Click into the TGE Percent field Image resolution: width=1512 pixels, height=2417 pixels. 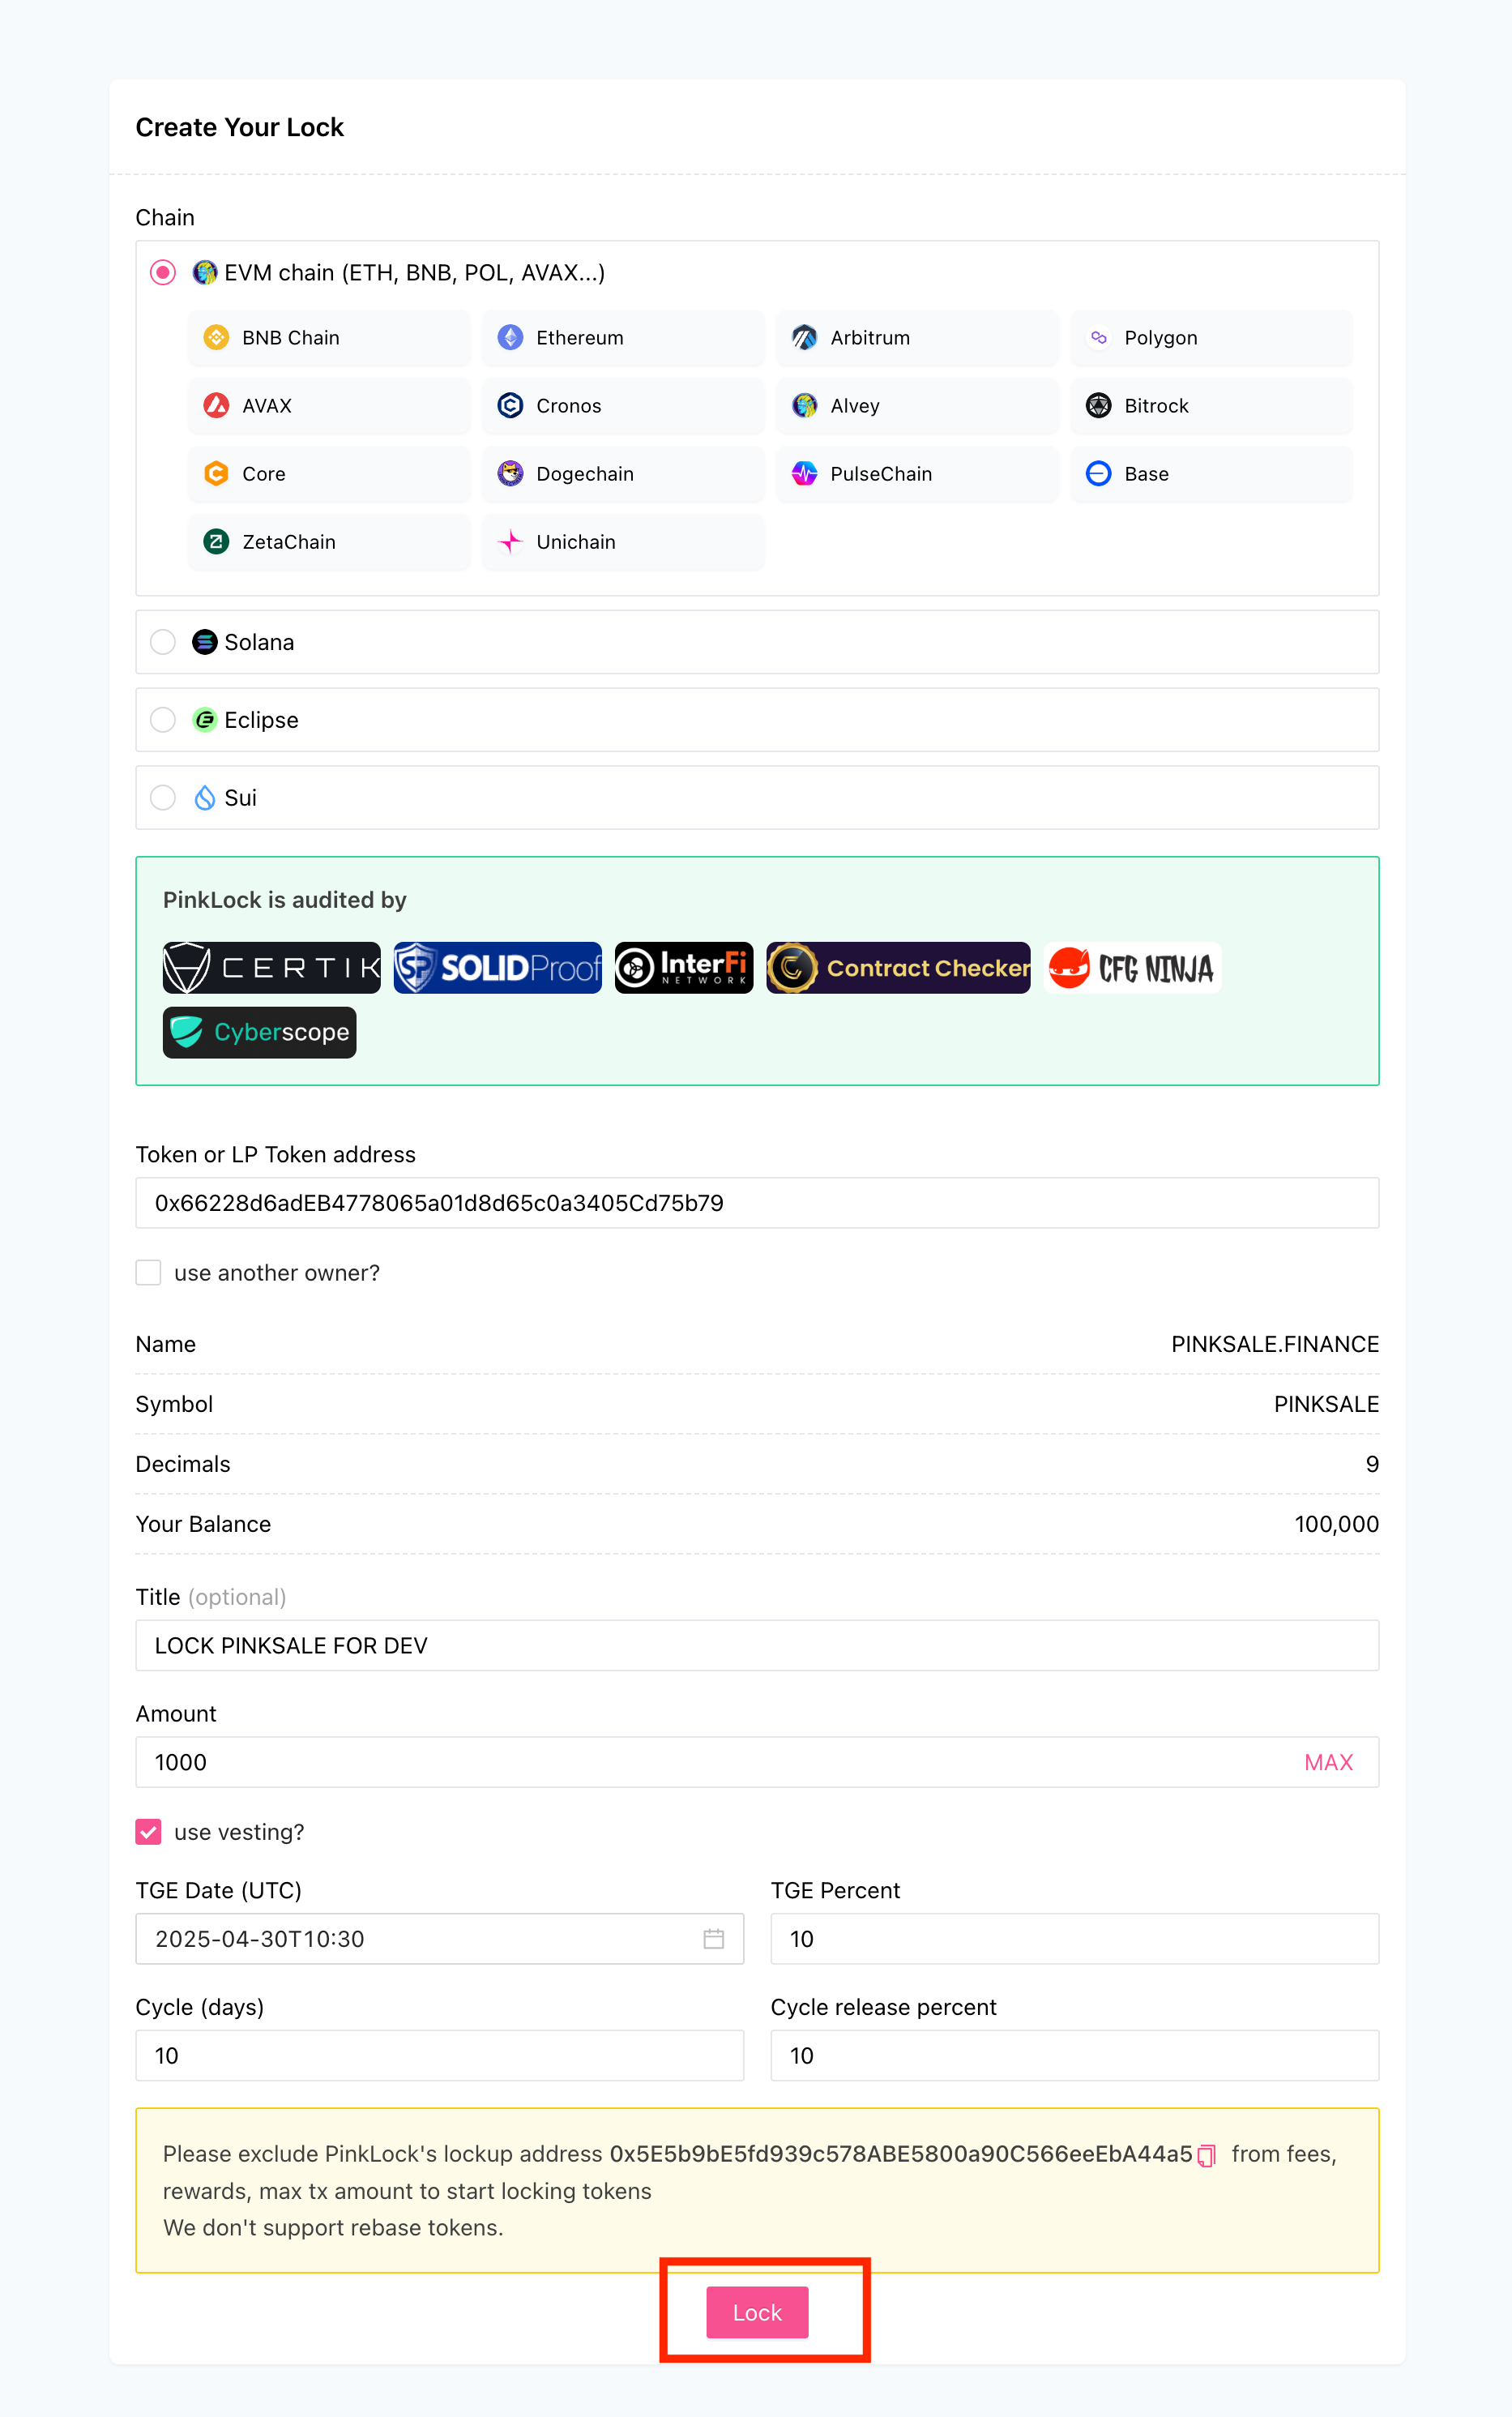point(1074,1939)
